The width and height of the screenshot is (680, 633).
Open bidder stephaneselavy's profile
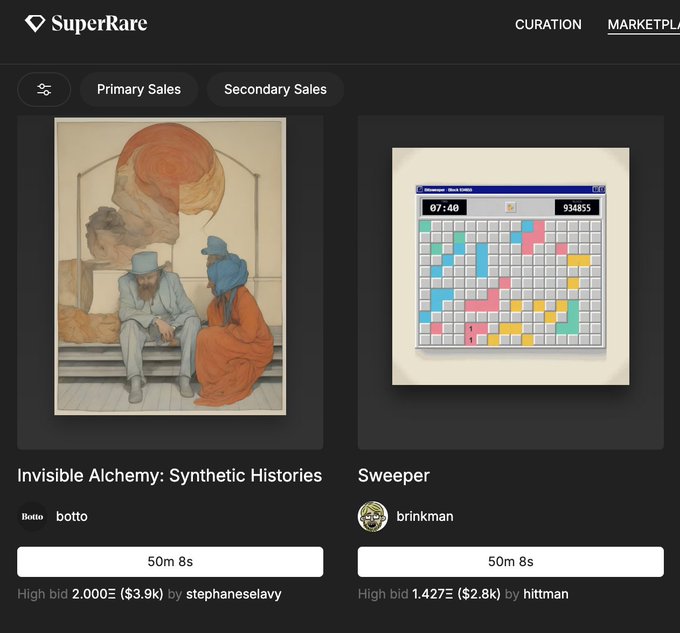tap(234, 594)
